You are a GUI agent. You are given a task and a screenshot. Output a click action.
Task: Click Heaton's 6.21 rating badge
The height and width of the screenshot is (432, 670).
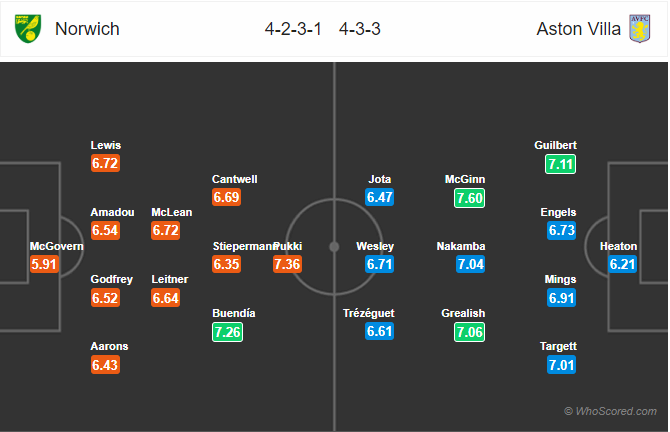pyautogui.click(x=622, y=264)
